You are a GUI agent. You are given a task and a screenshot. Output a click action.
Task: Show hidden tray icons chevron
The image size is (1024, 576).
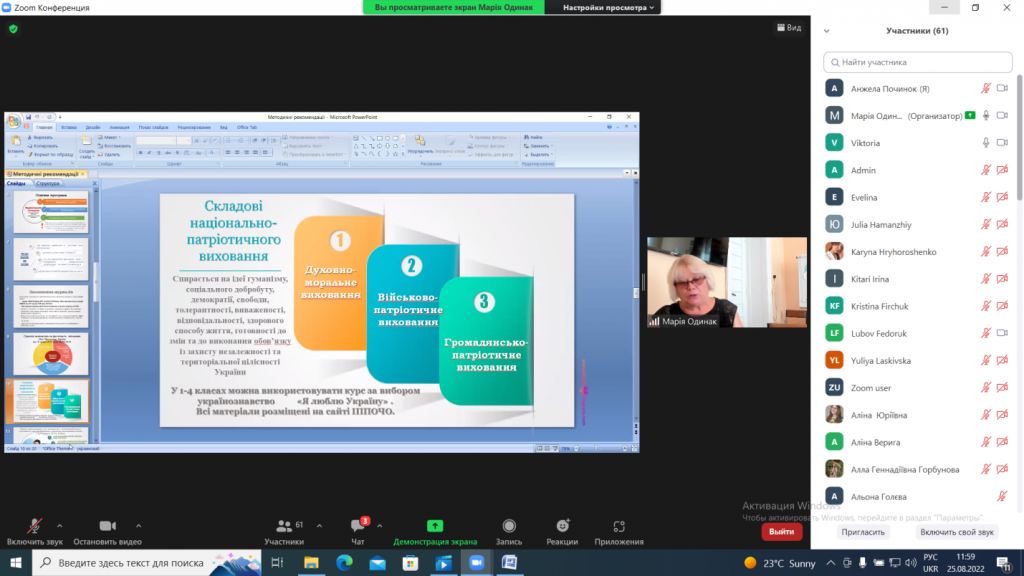click(x=831, y=563)
